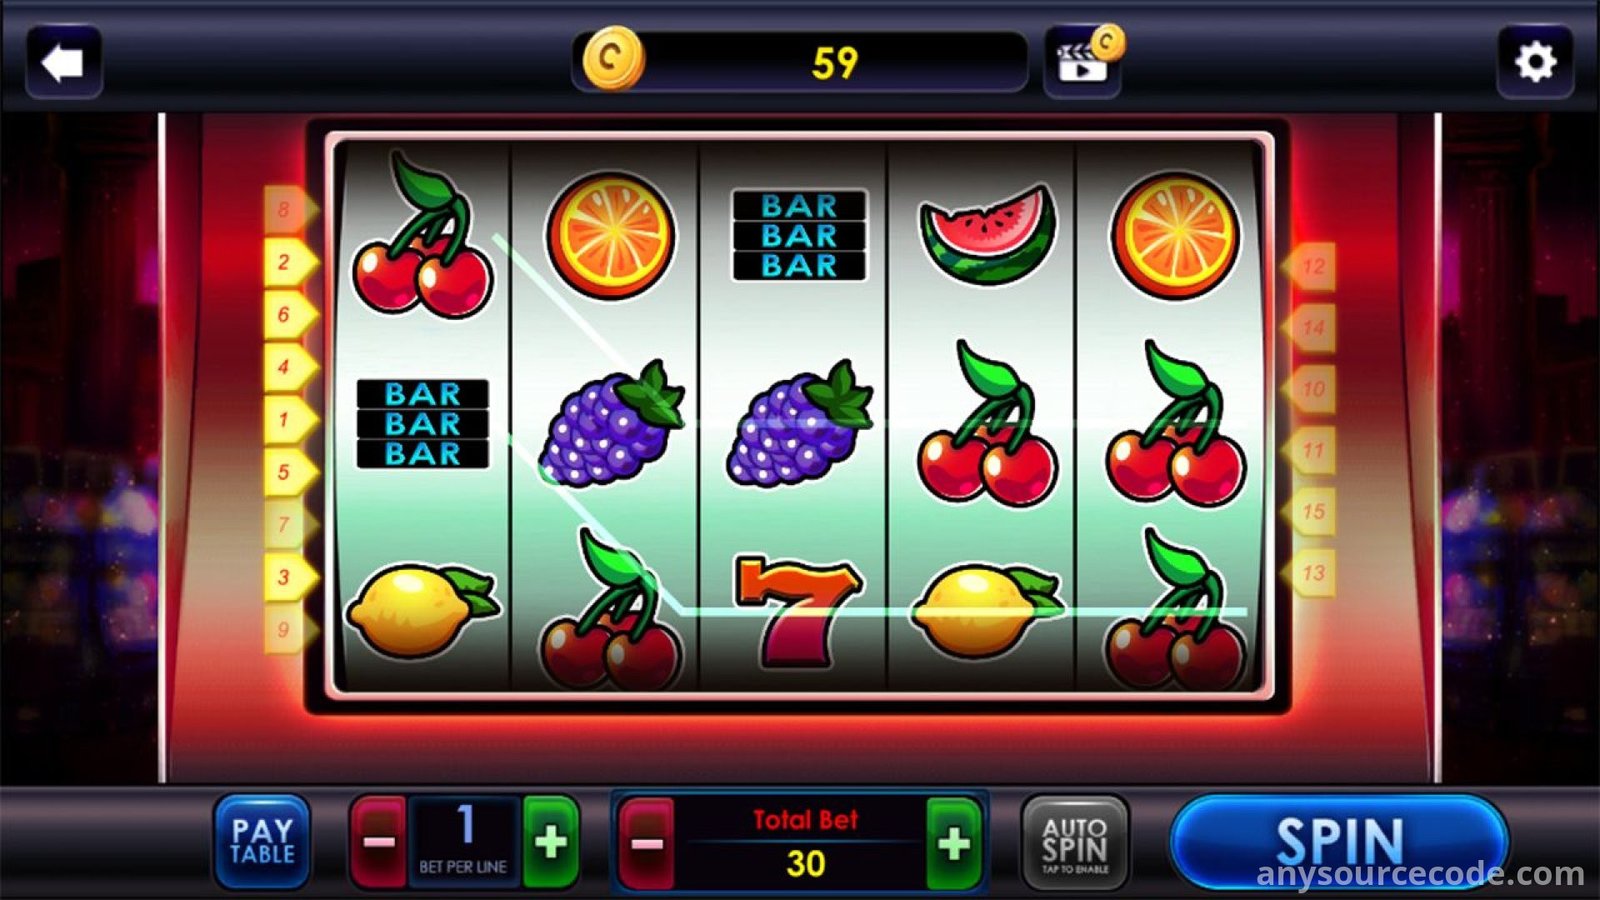
Task: Click the red 7 symbol on the reels
Action: pyautogui.click(x=797, y=610)
